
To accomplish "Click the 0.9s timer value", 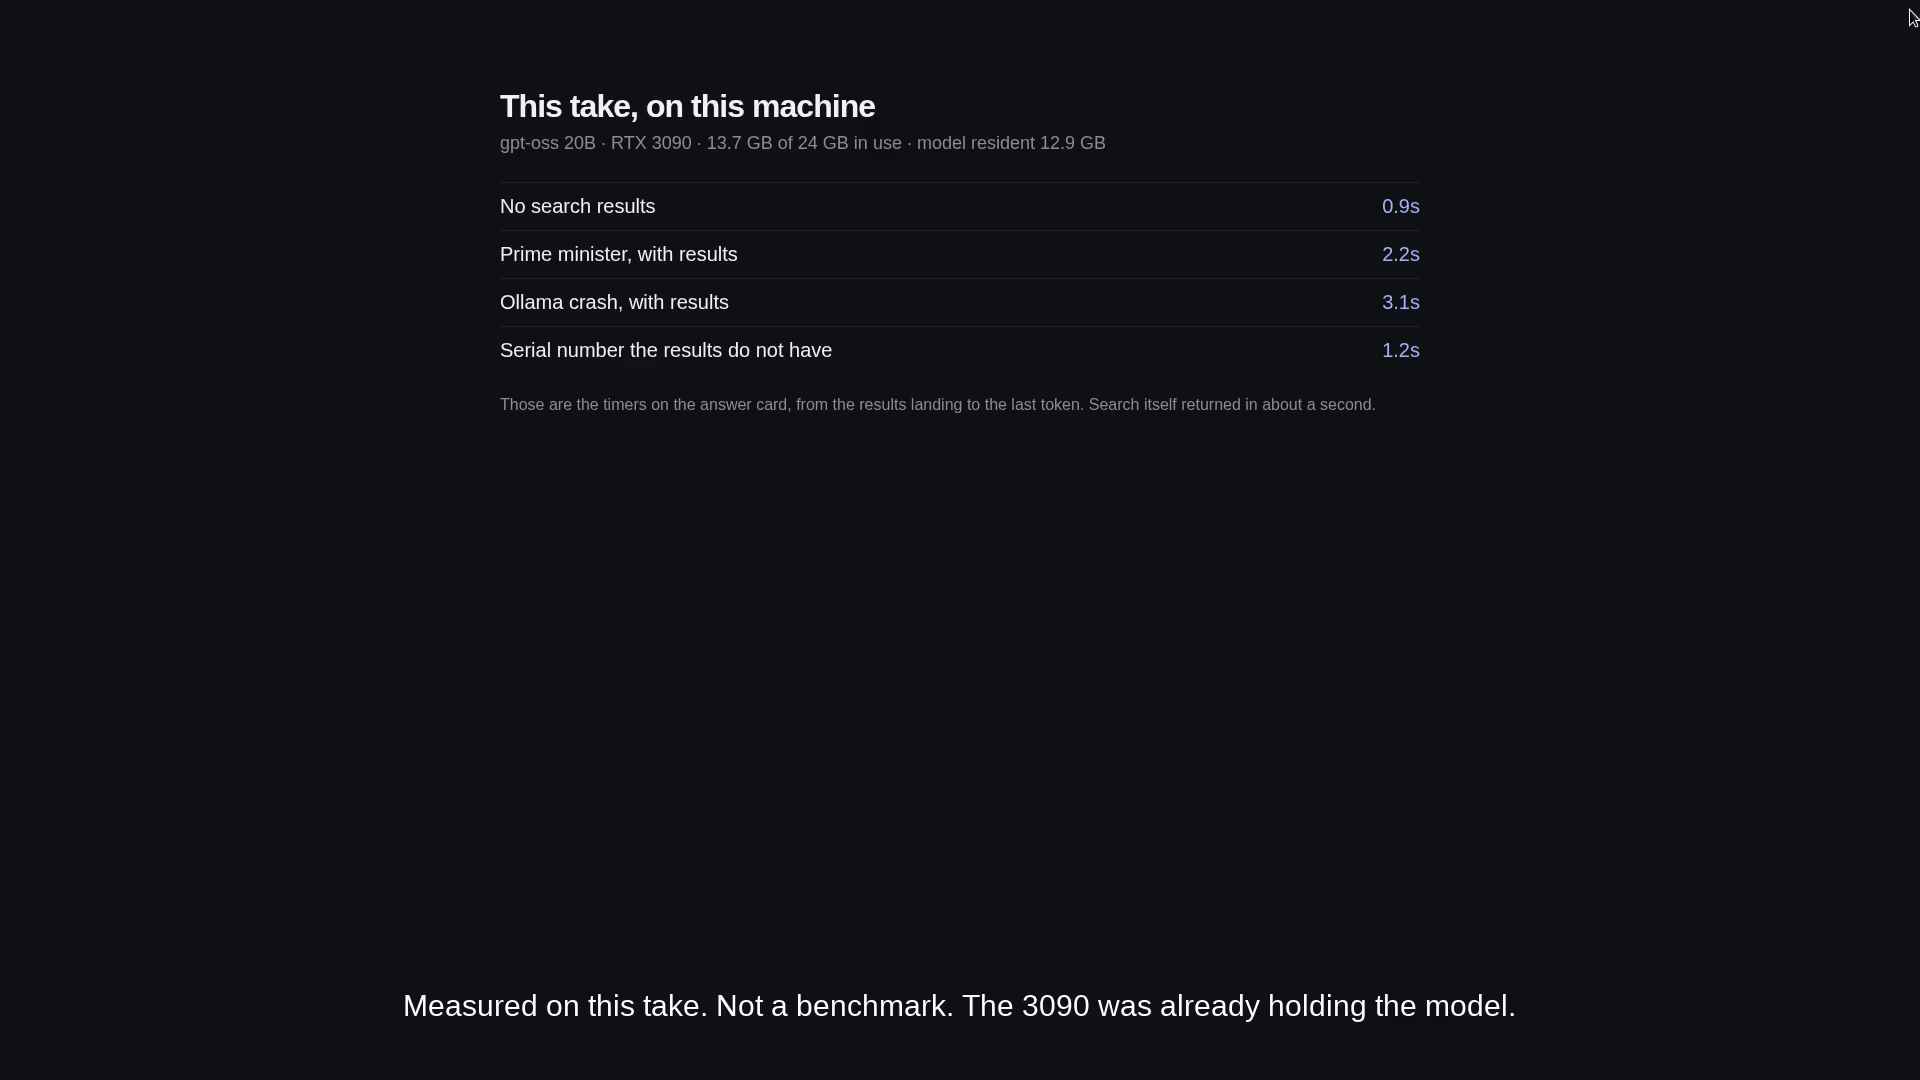I will point(1400,206).
